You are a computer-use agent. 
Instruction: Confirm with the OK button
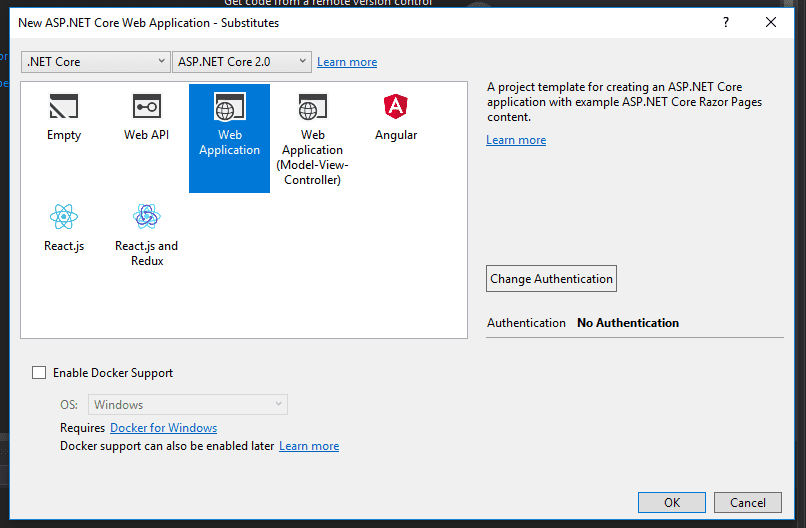click(x=671, y=502)
